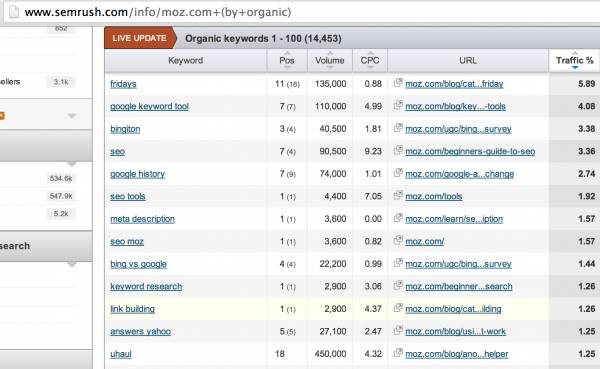This screenshot has height=369, width=600.
Task: Click the 547.9k sidebar value
Action: tap(61, 196)
